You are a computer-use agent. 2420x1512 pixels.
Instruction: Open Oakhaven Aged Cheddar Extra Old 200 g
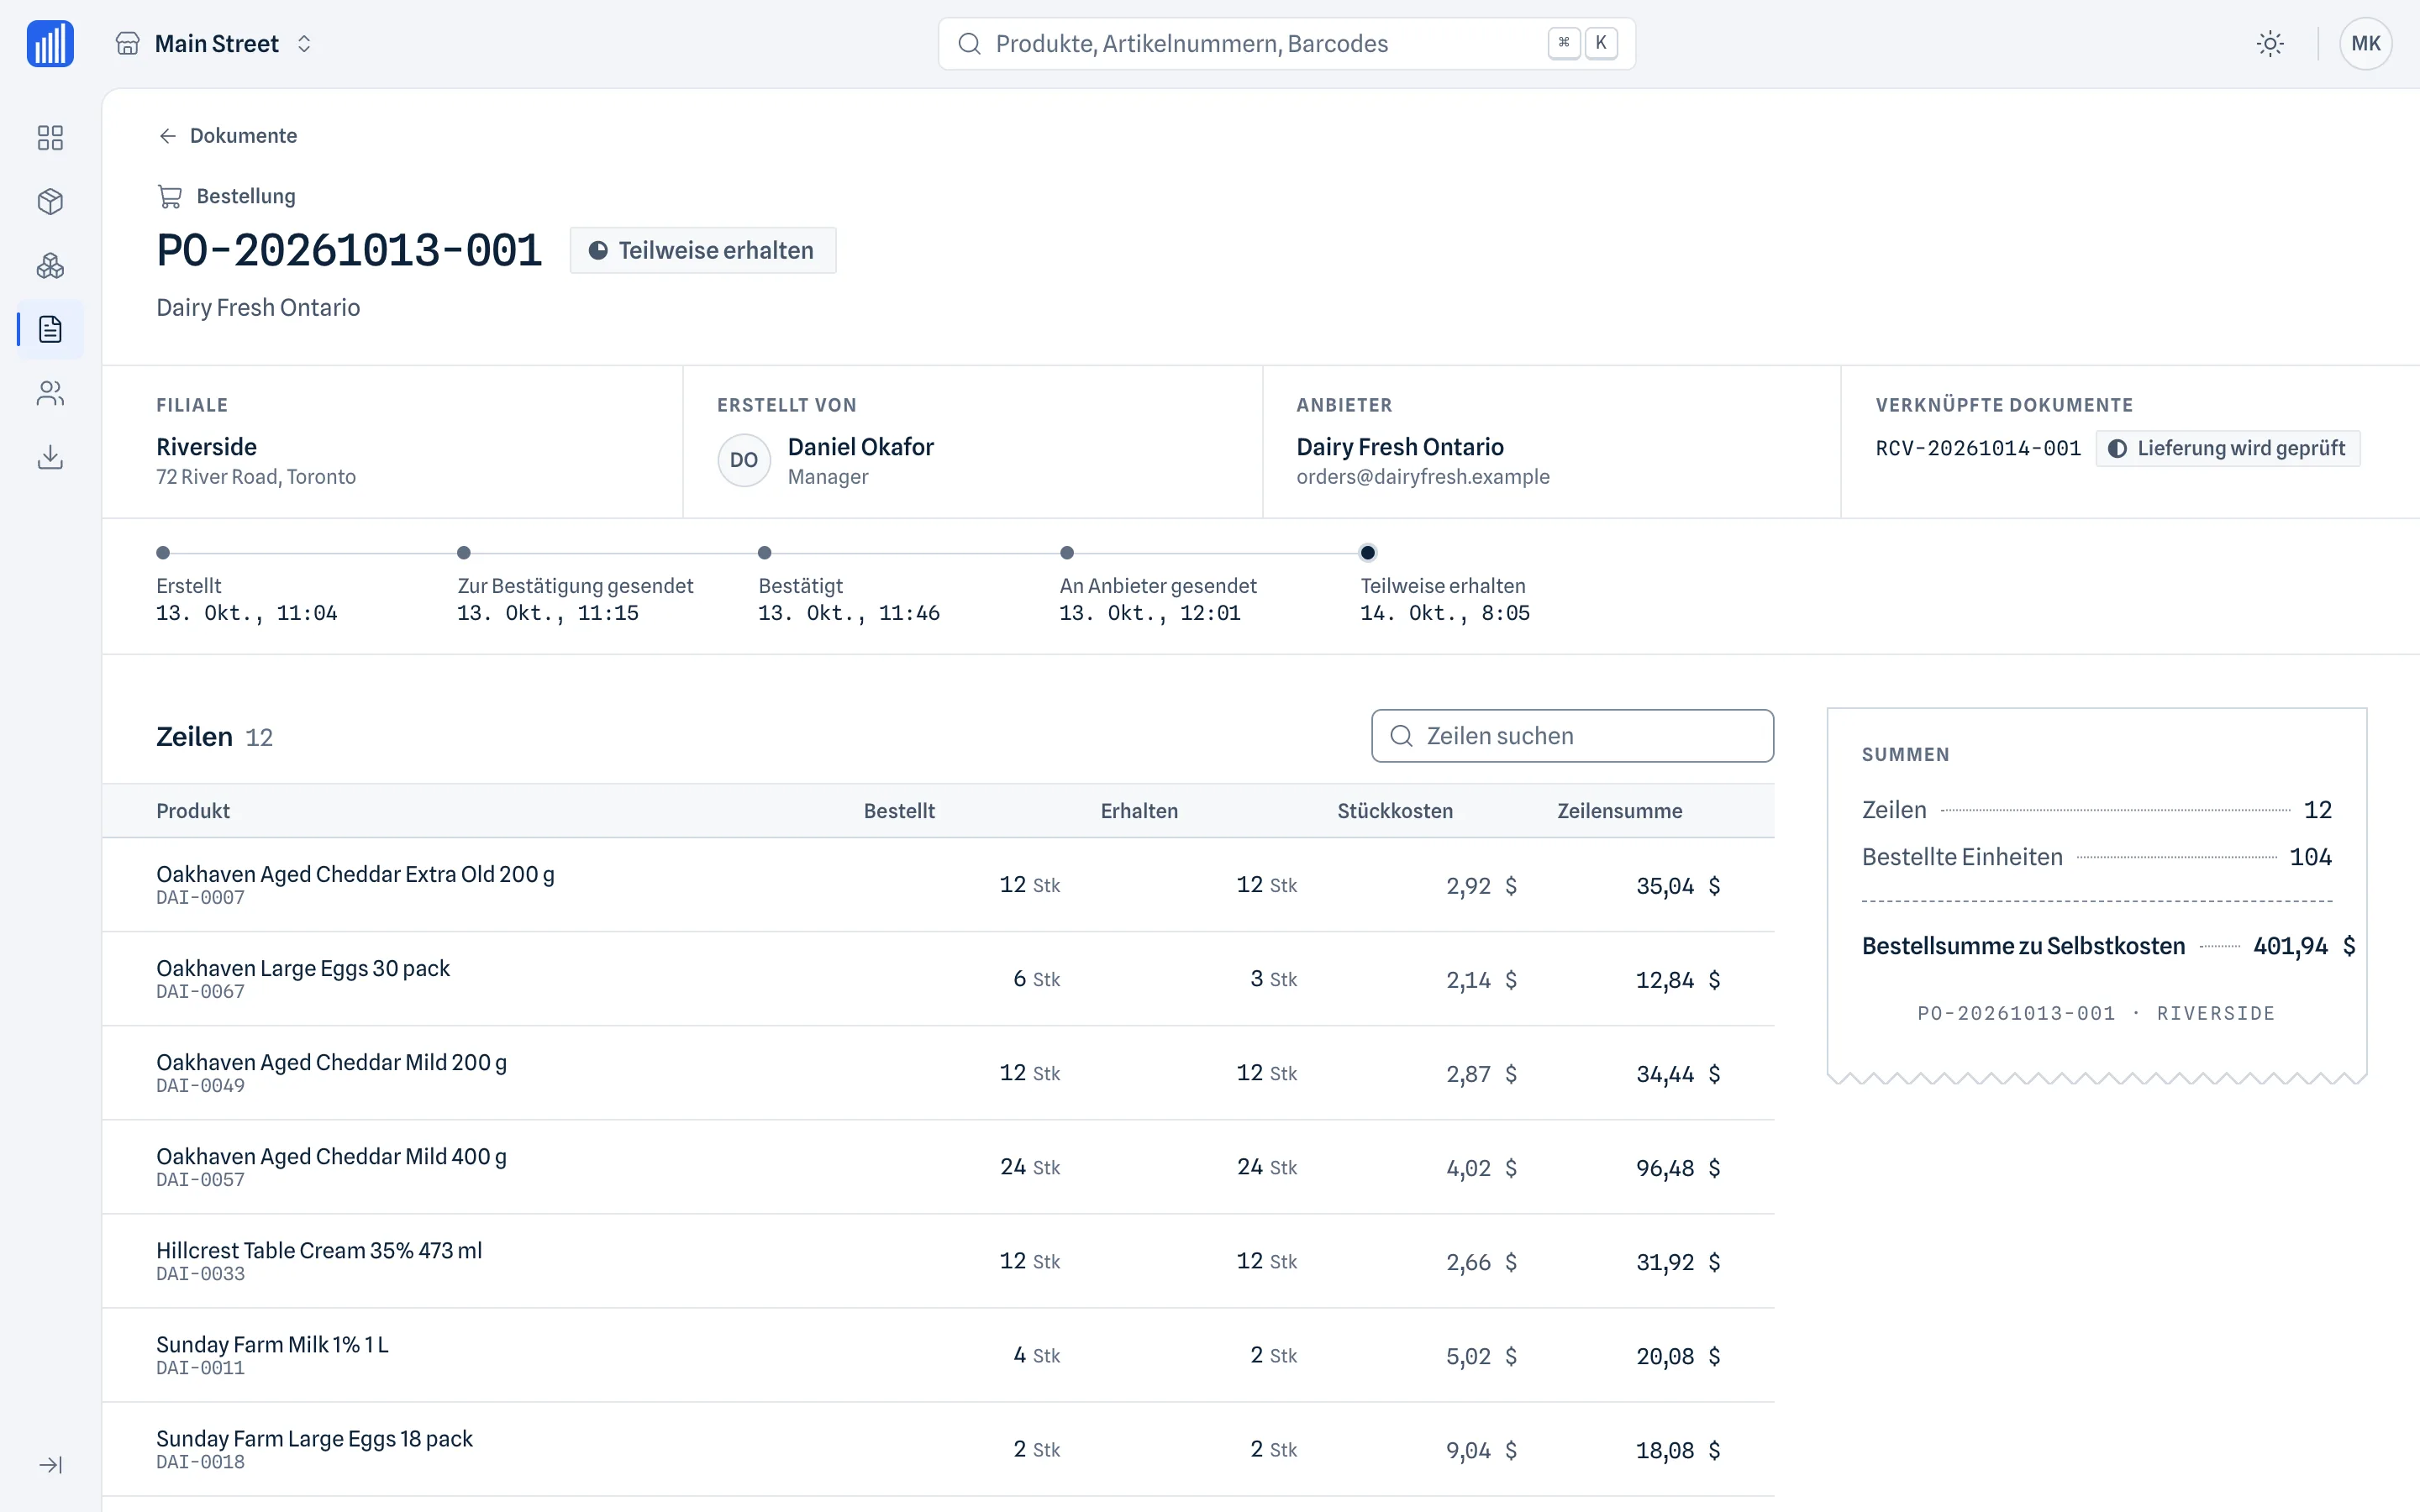click(x=355, y=874)
